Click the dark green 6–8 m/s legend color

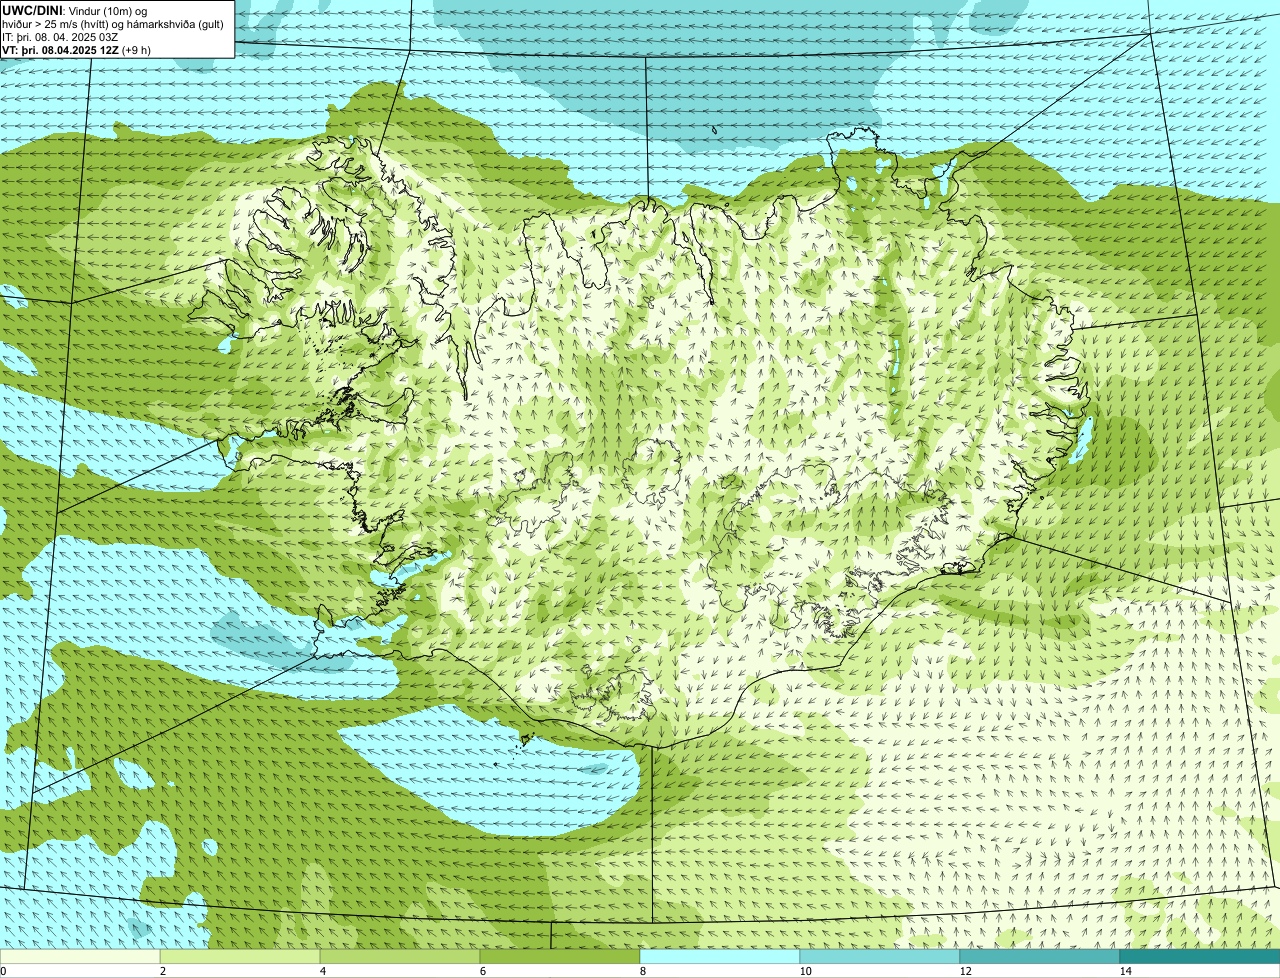point(560,956)
